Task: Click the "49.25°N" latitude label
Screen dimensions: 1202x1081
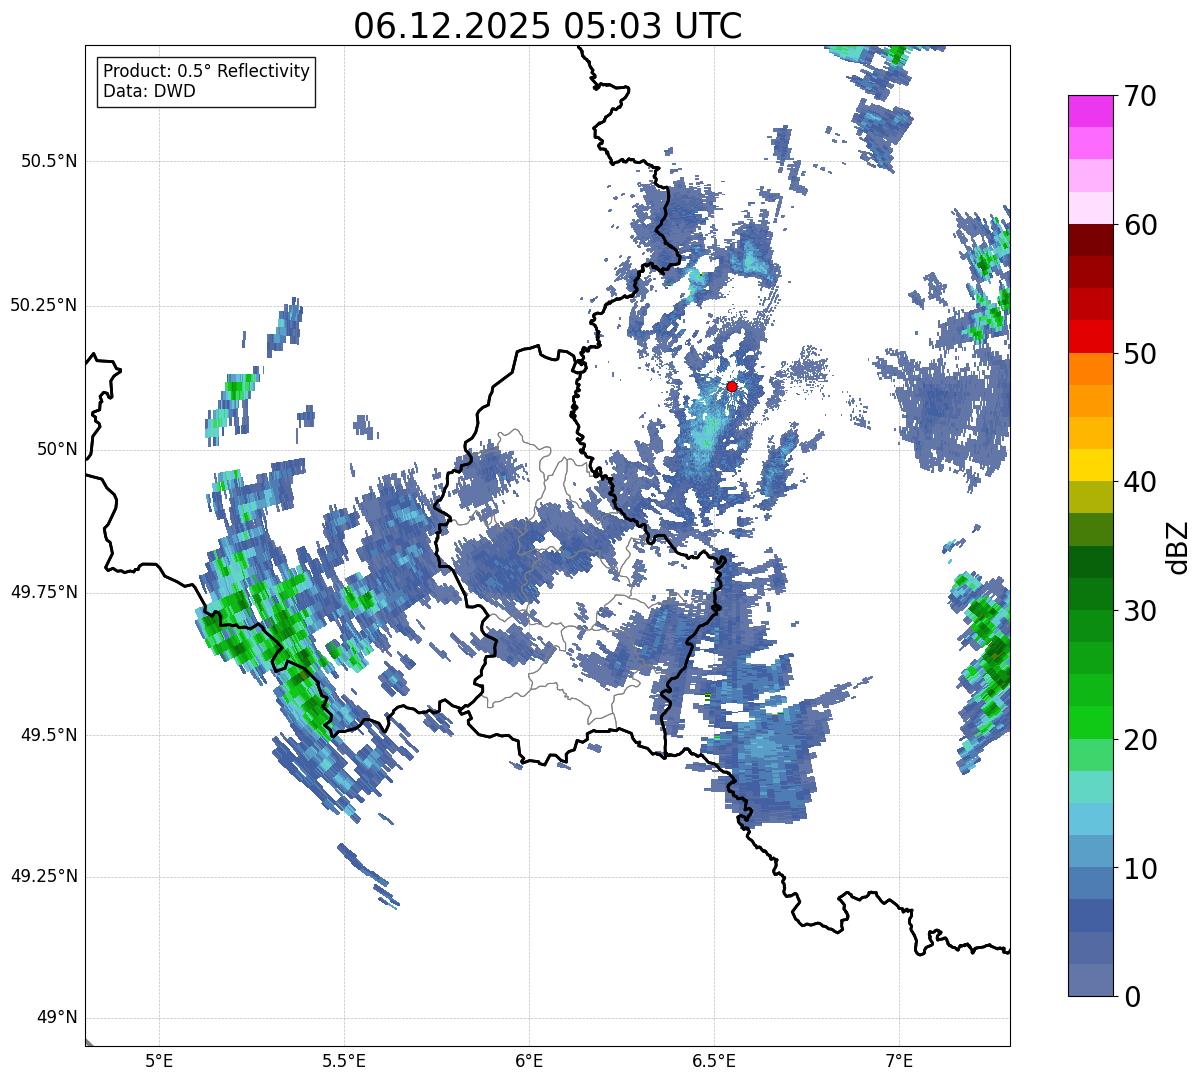Action: point(44,876)
